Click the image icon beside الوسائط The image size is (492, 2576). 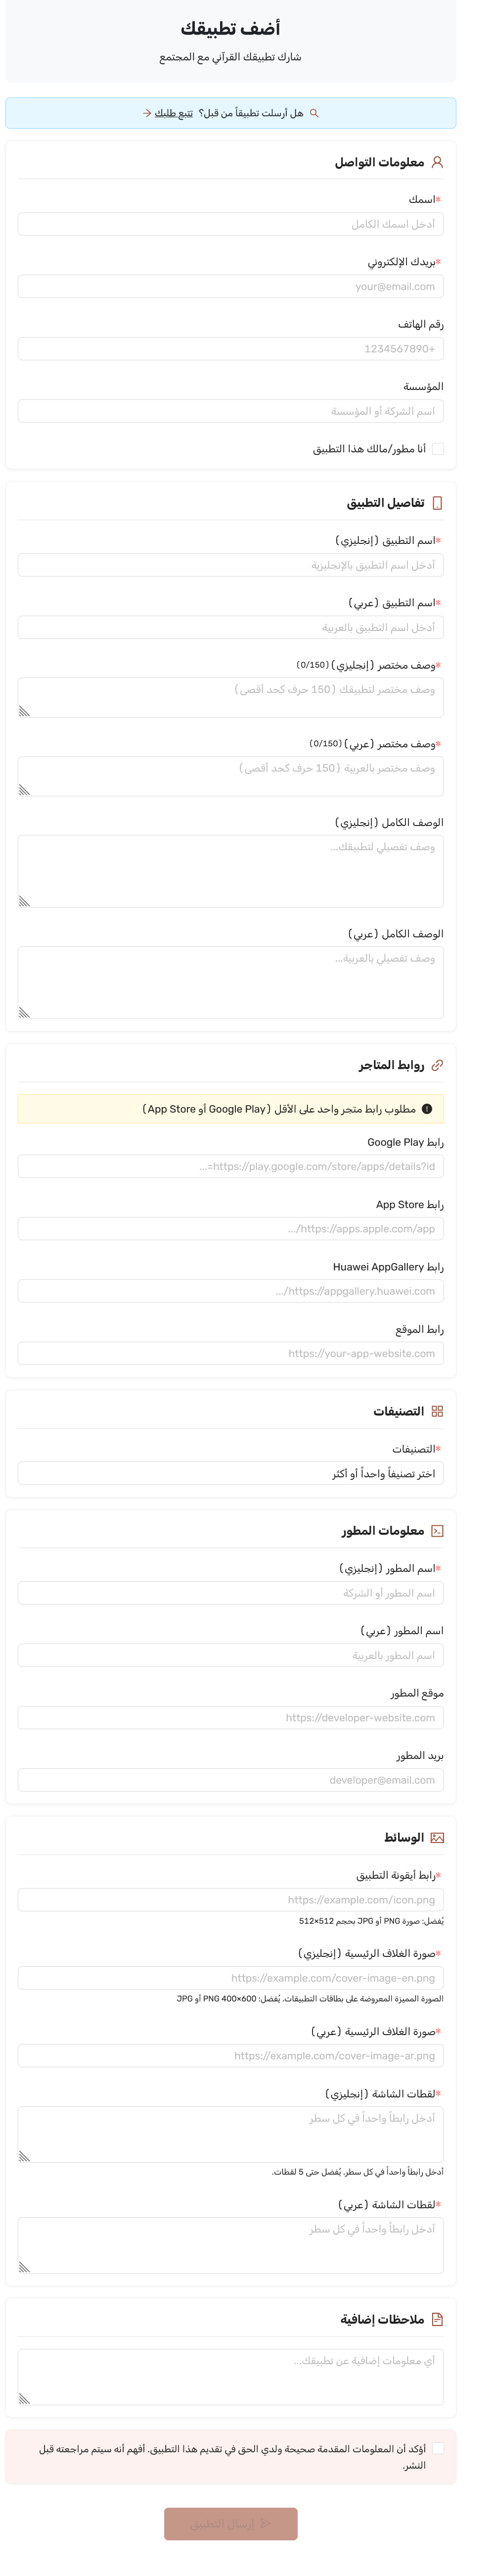point(437,1837)
